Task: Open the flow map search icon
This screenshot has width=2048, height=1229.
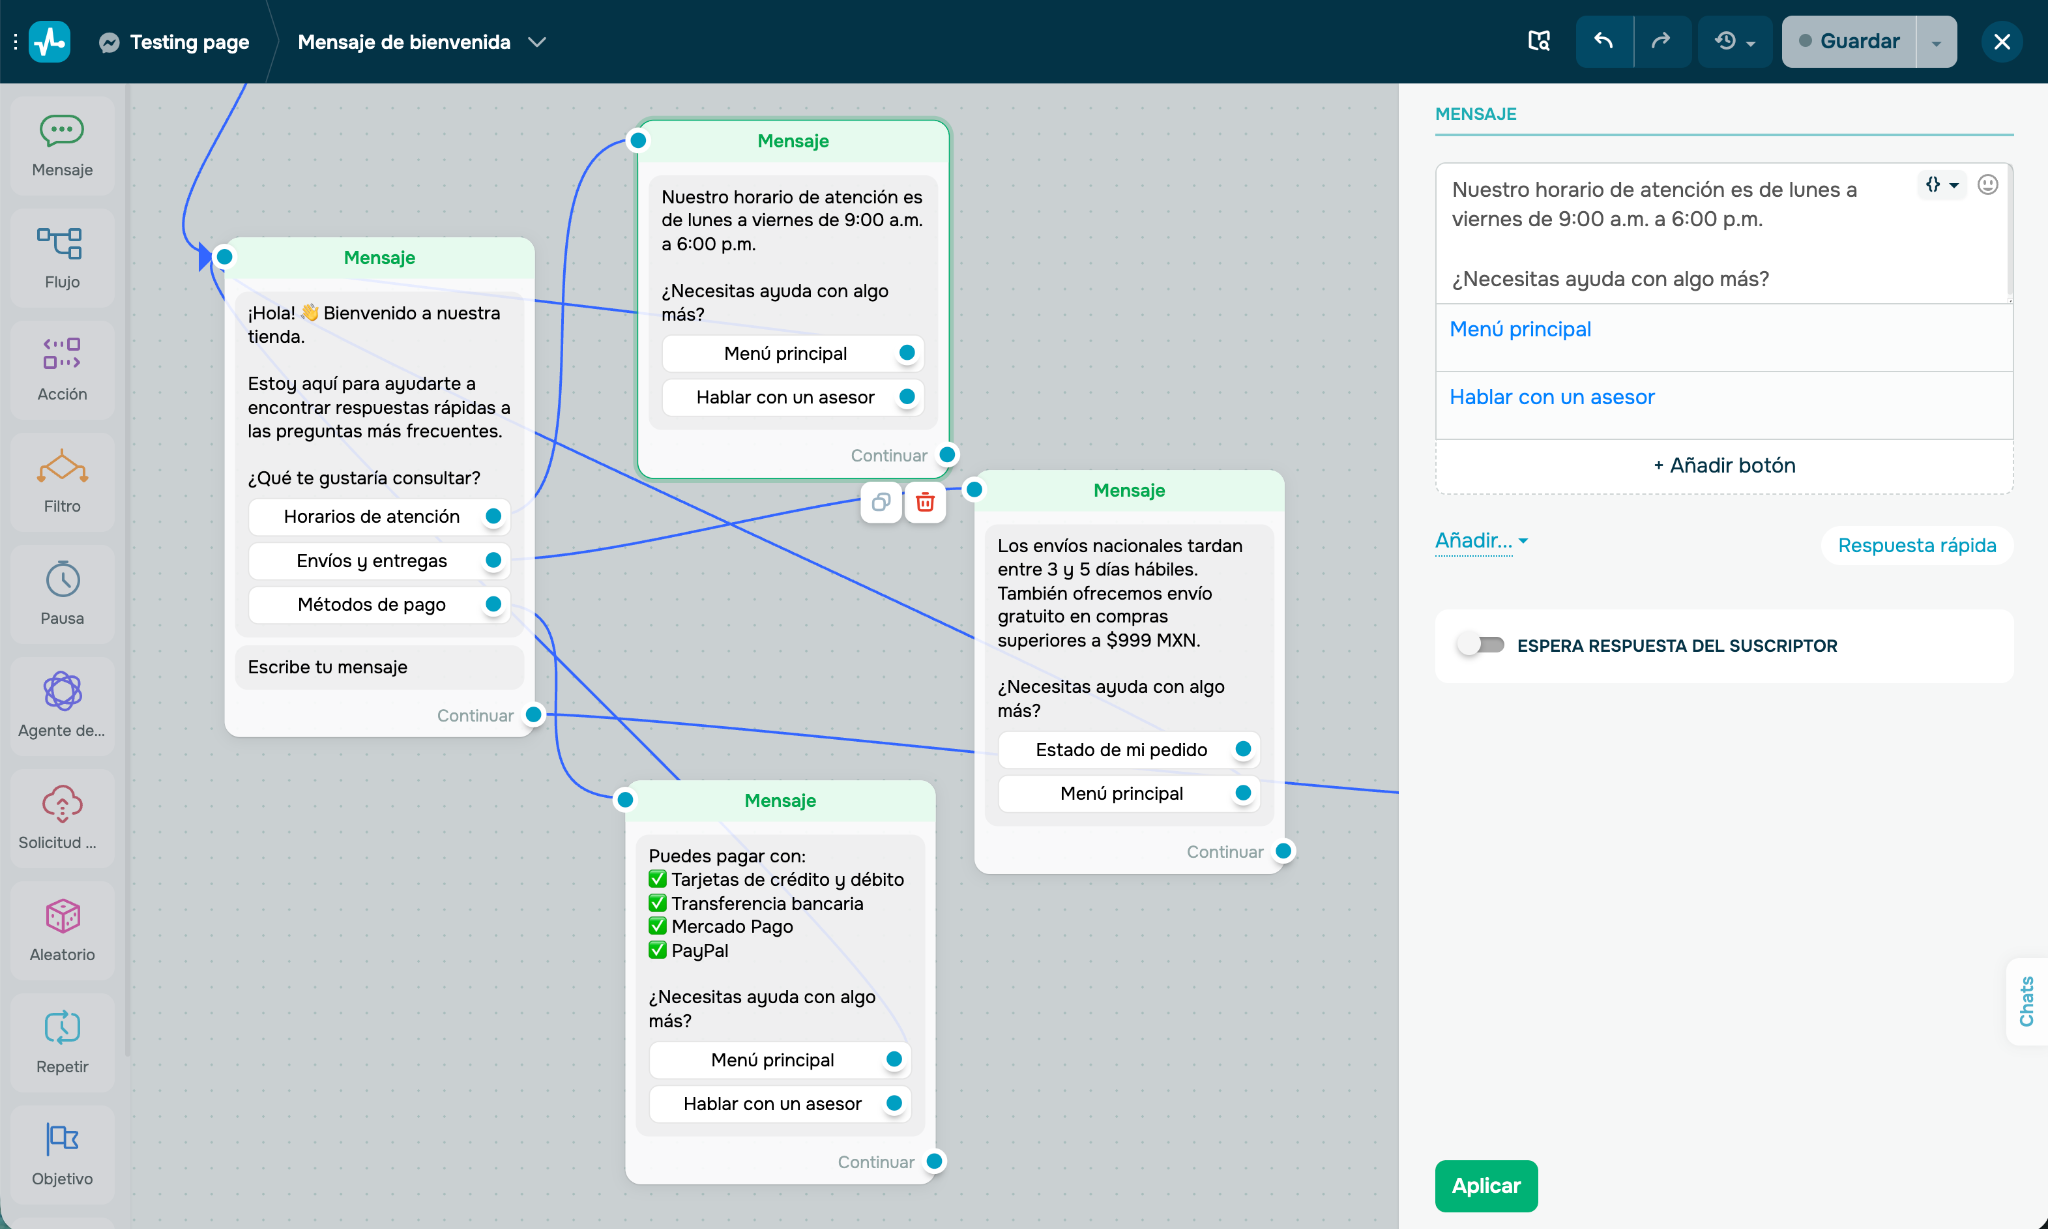Action: coord(1539,41)
